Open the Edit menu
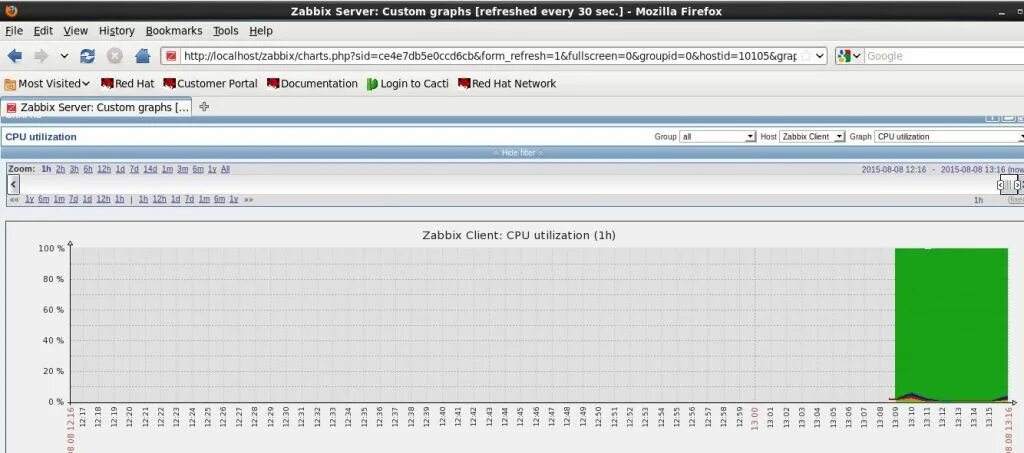Viewport: 1024px width, 453px height. [x=43, y=31]
